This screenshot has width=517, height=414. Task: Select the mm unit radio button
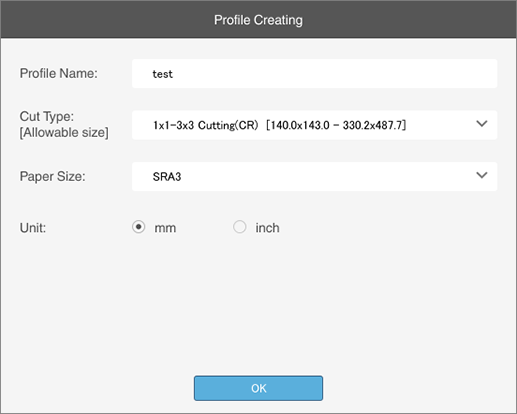click(138, 227)
